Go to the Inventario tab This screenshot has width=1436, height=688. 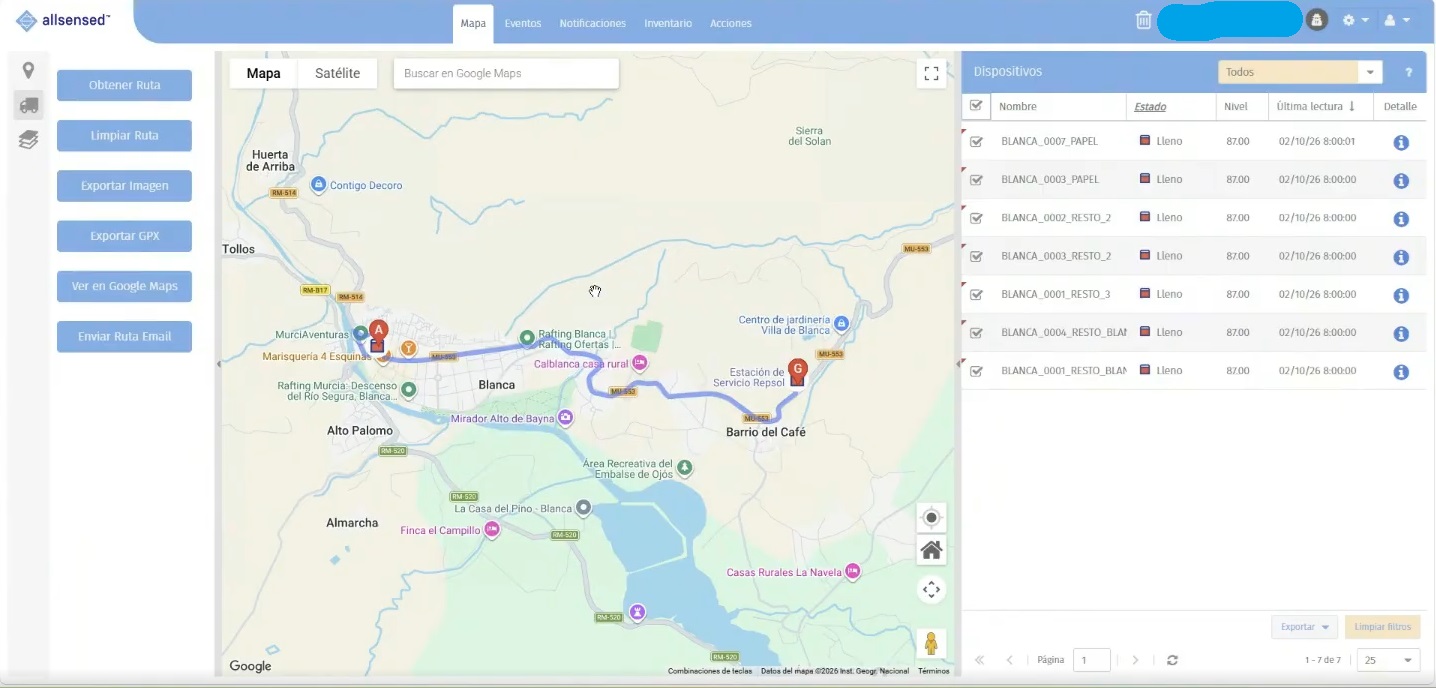click(668, 23)
